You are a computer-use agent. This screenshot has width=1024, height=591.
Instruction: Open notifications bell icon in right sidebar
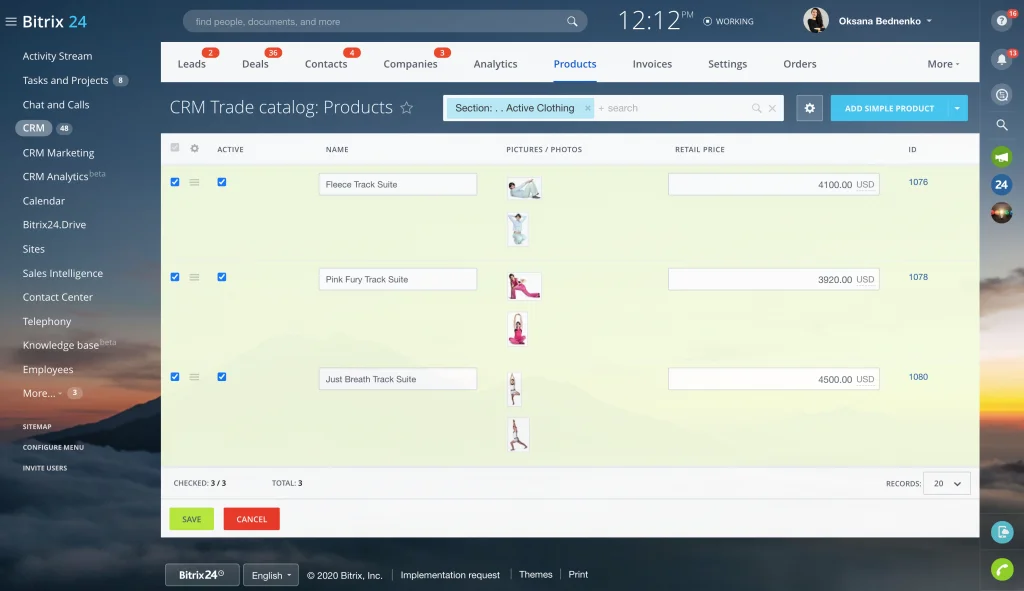pyautogui.click(x=1001, y=60)
